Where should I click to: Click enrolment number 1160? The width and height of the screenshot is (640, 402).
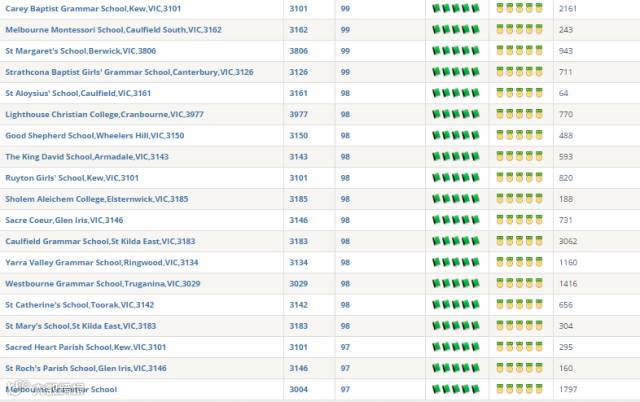pyautogui.click(x=568, y=263)
